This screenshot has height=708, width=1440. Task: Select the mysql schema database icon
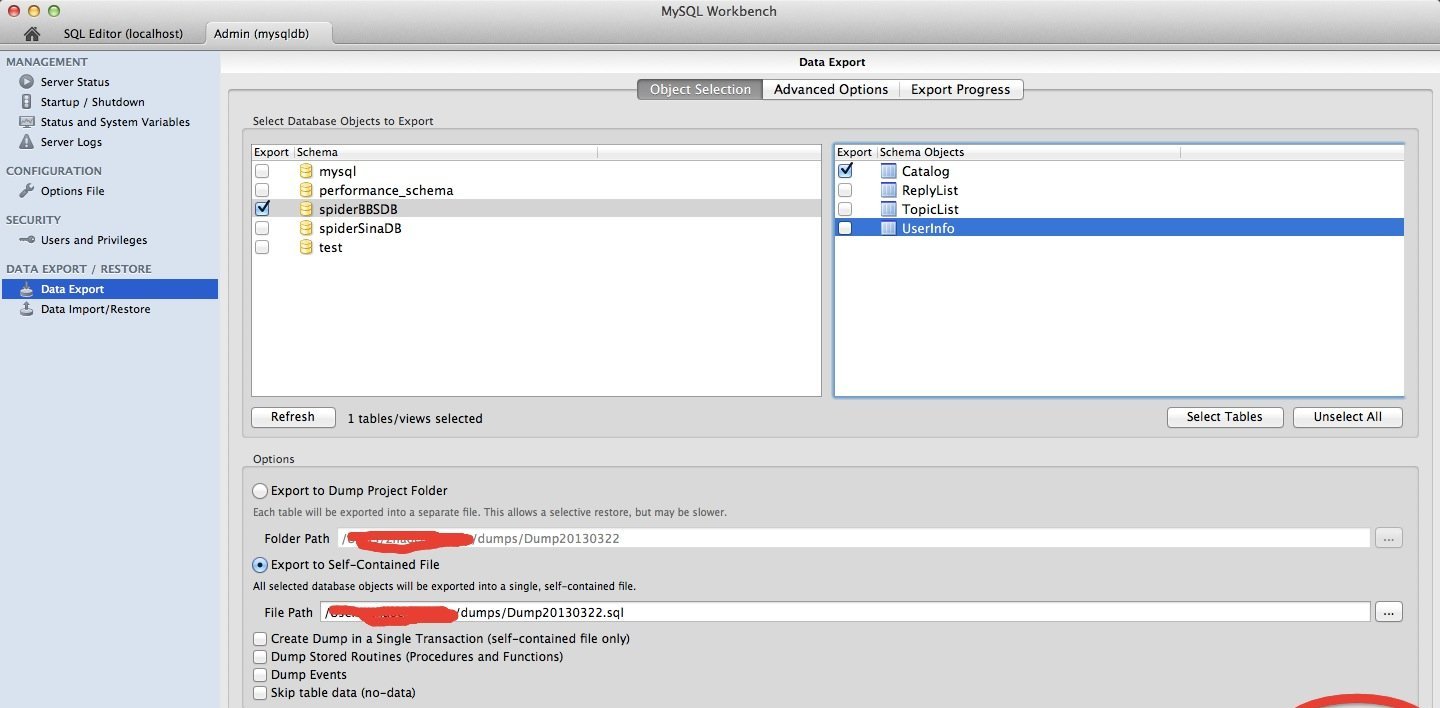tap(306, 171)
